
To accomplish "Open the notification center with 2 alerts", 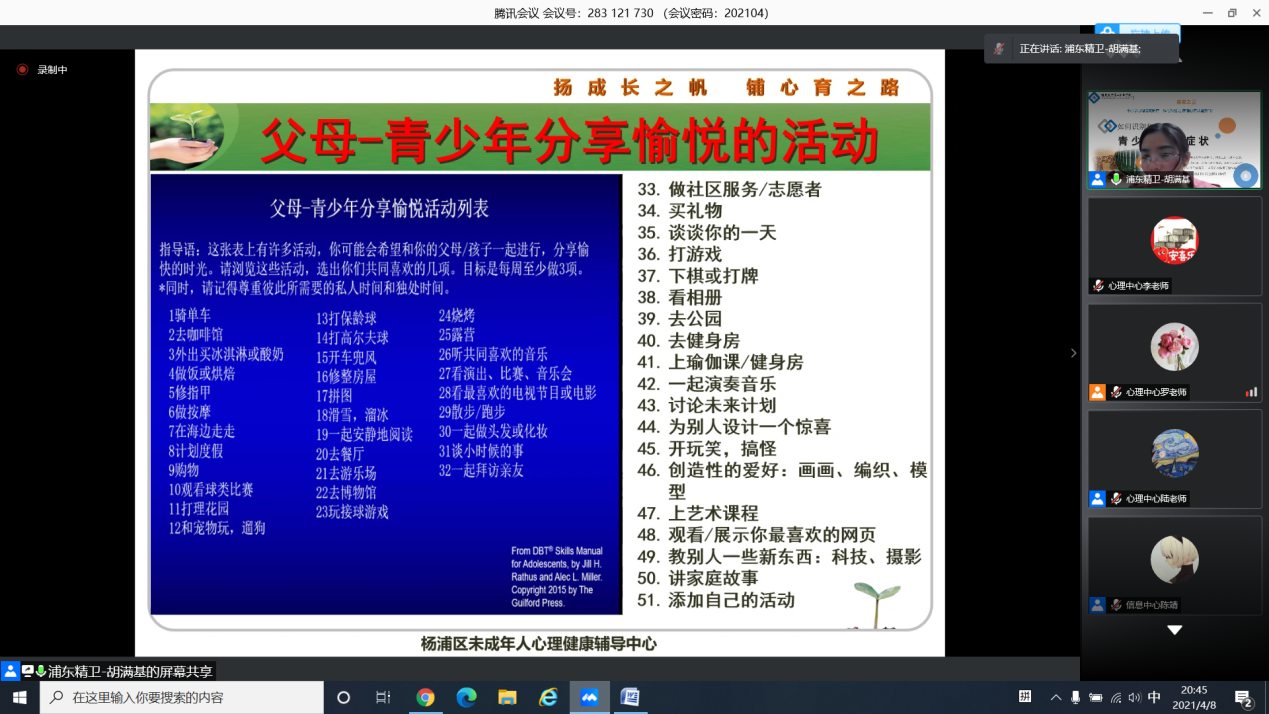I will coord(1243,698).
